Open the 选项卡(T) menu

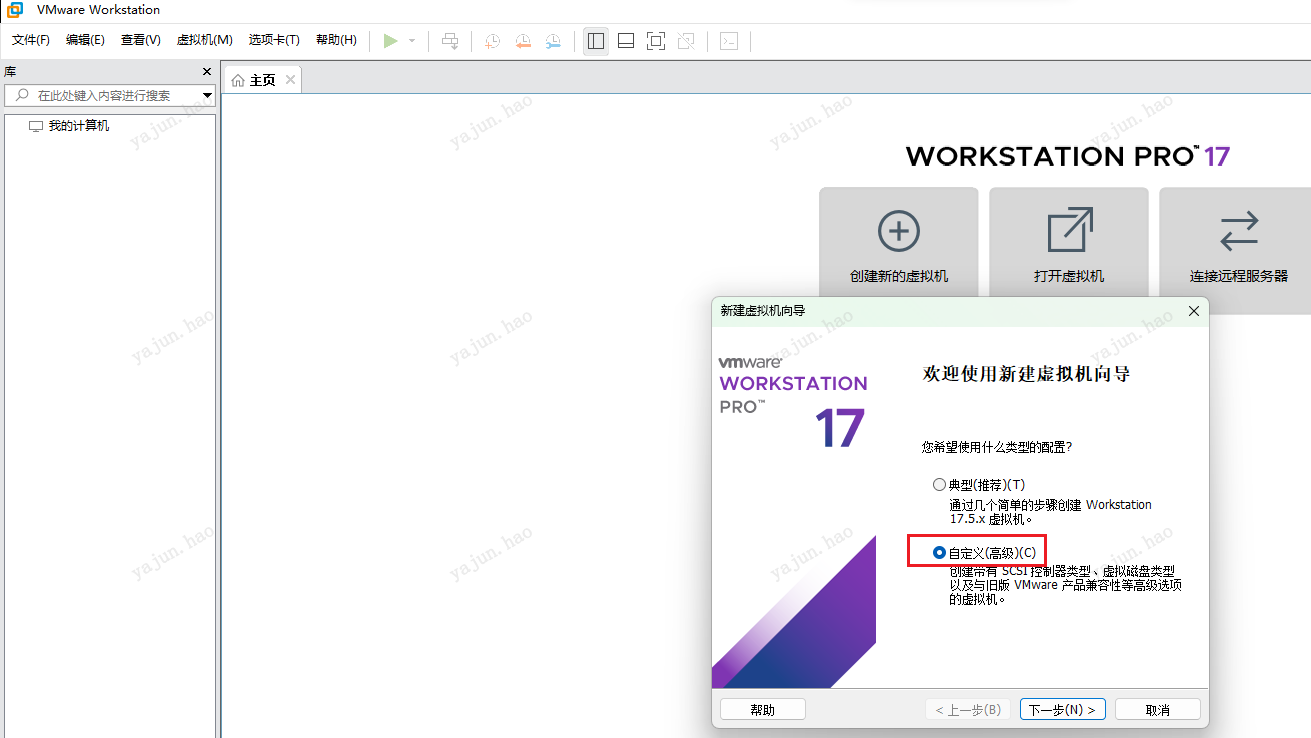click(x=274, y=40)
